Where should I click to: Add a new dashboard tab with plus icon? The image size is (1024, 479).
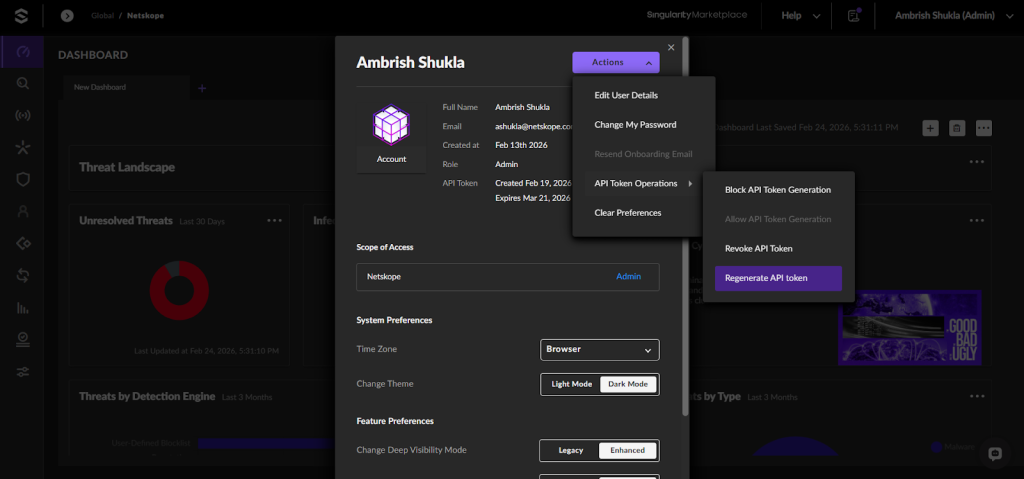[202, 88]
